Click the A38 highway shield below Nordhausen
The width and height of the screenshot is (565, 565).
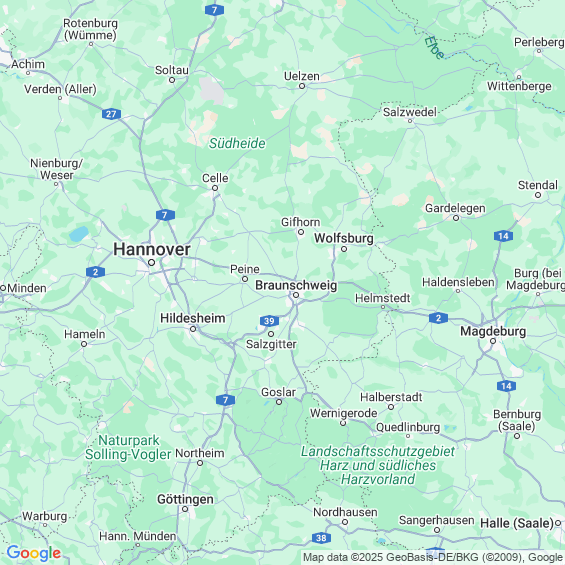(321, 538)
